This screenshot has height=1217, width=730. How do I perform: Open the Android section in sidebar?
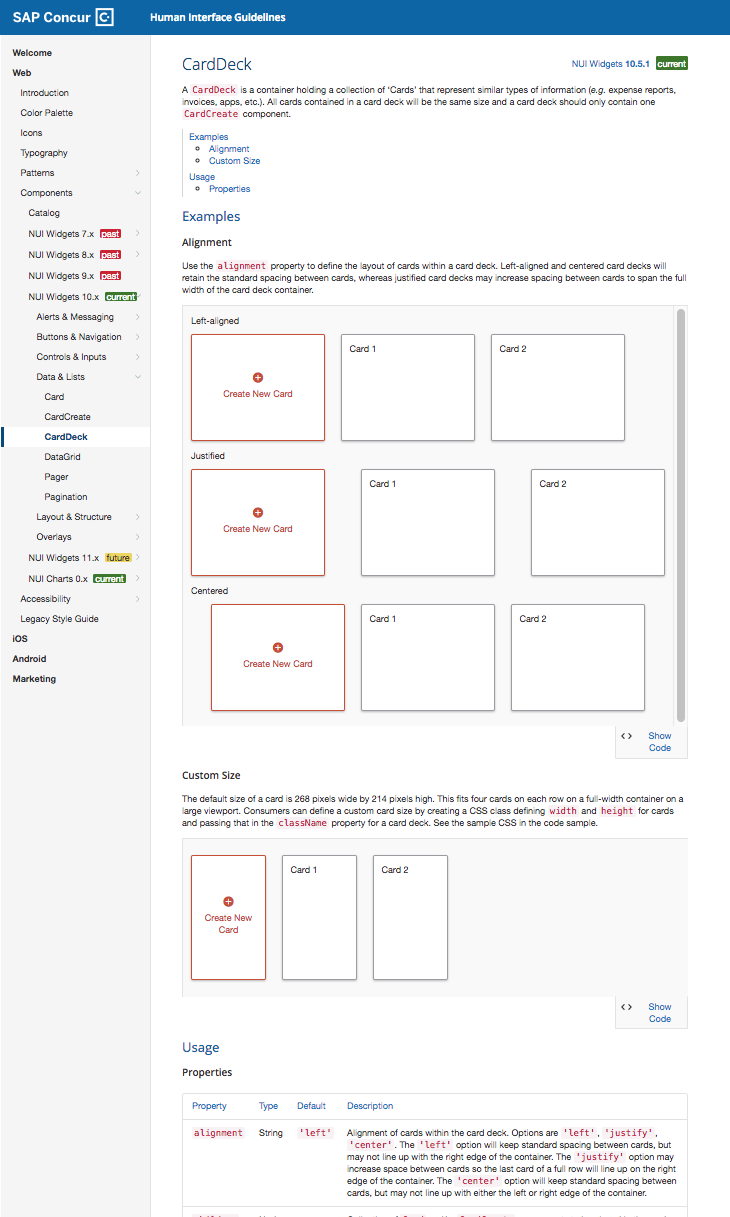pos(29,659)
